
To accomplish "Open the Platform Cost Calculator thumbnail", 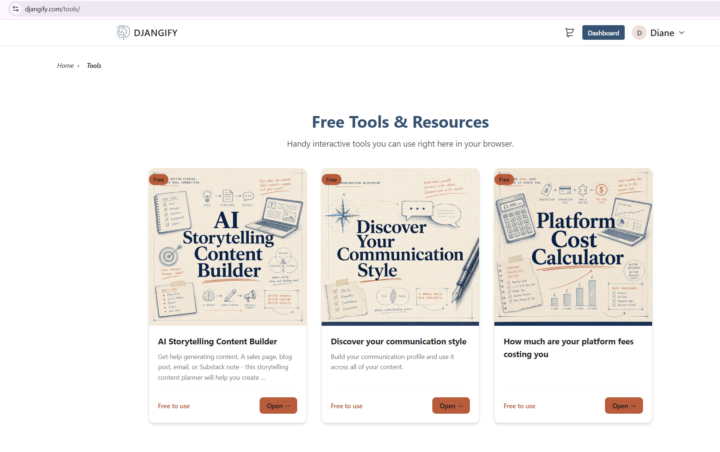I will pyautogui.click(x=573, y=247).
